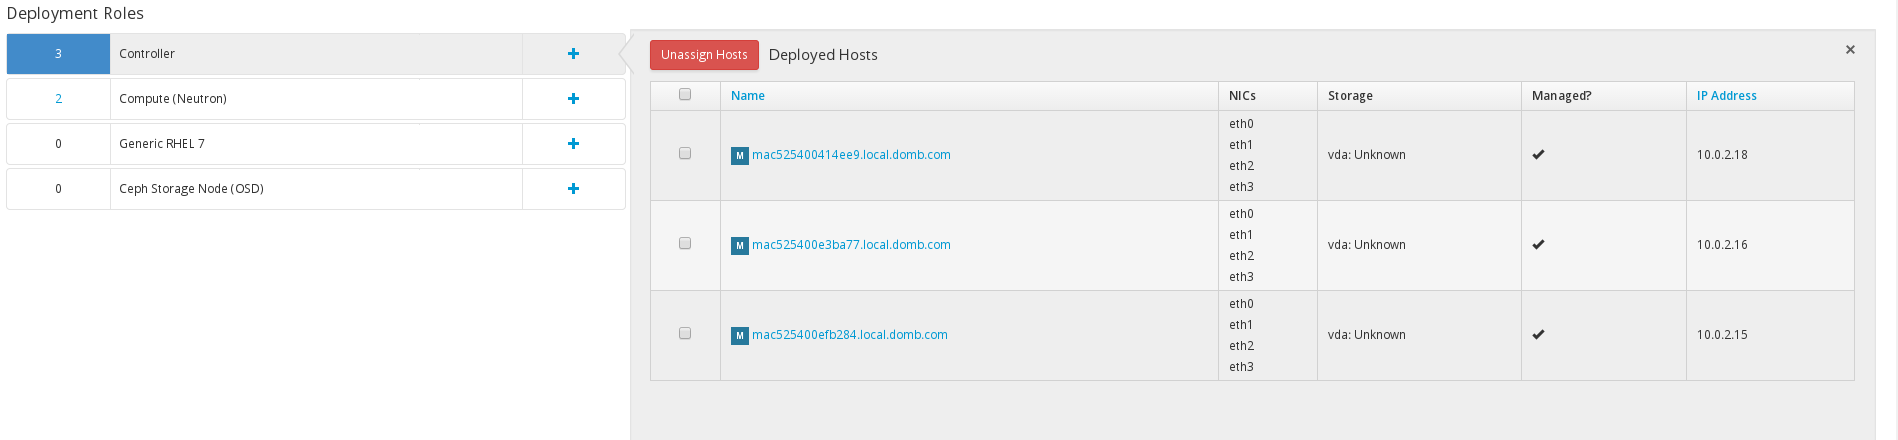Click eth2 in mac525400e3ba77 row

1241,256
